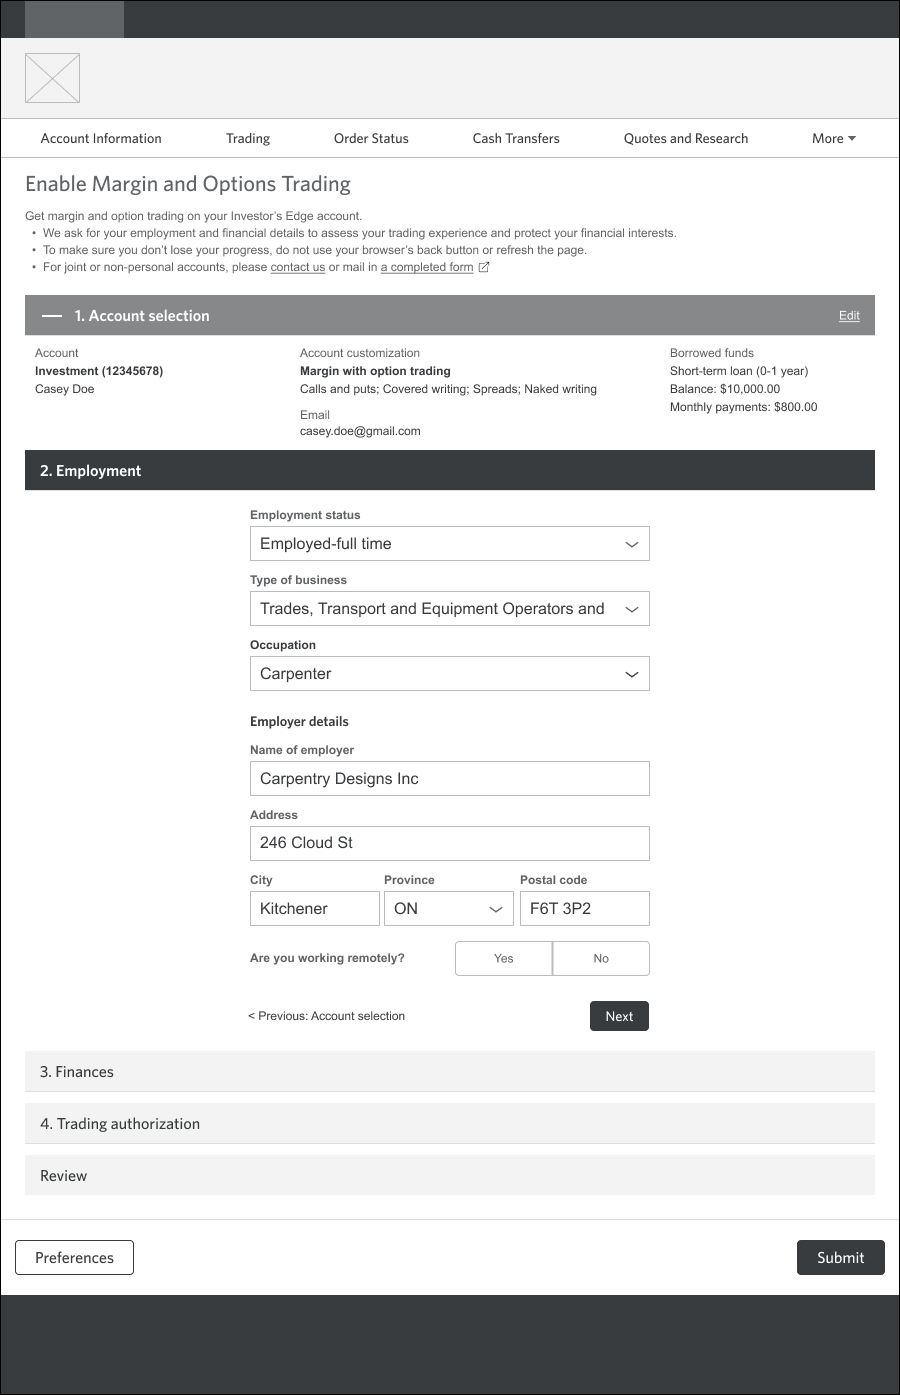Viewport: 900px width, 1395px height.
Task: Open the Employment status dropdown
Action: pyautogui.click(x=450, y=544)
